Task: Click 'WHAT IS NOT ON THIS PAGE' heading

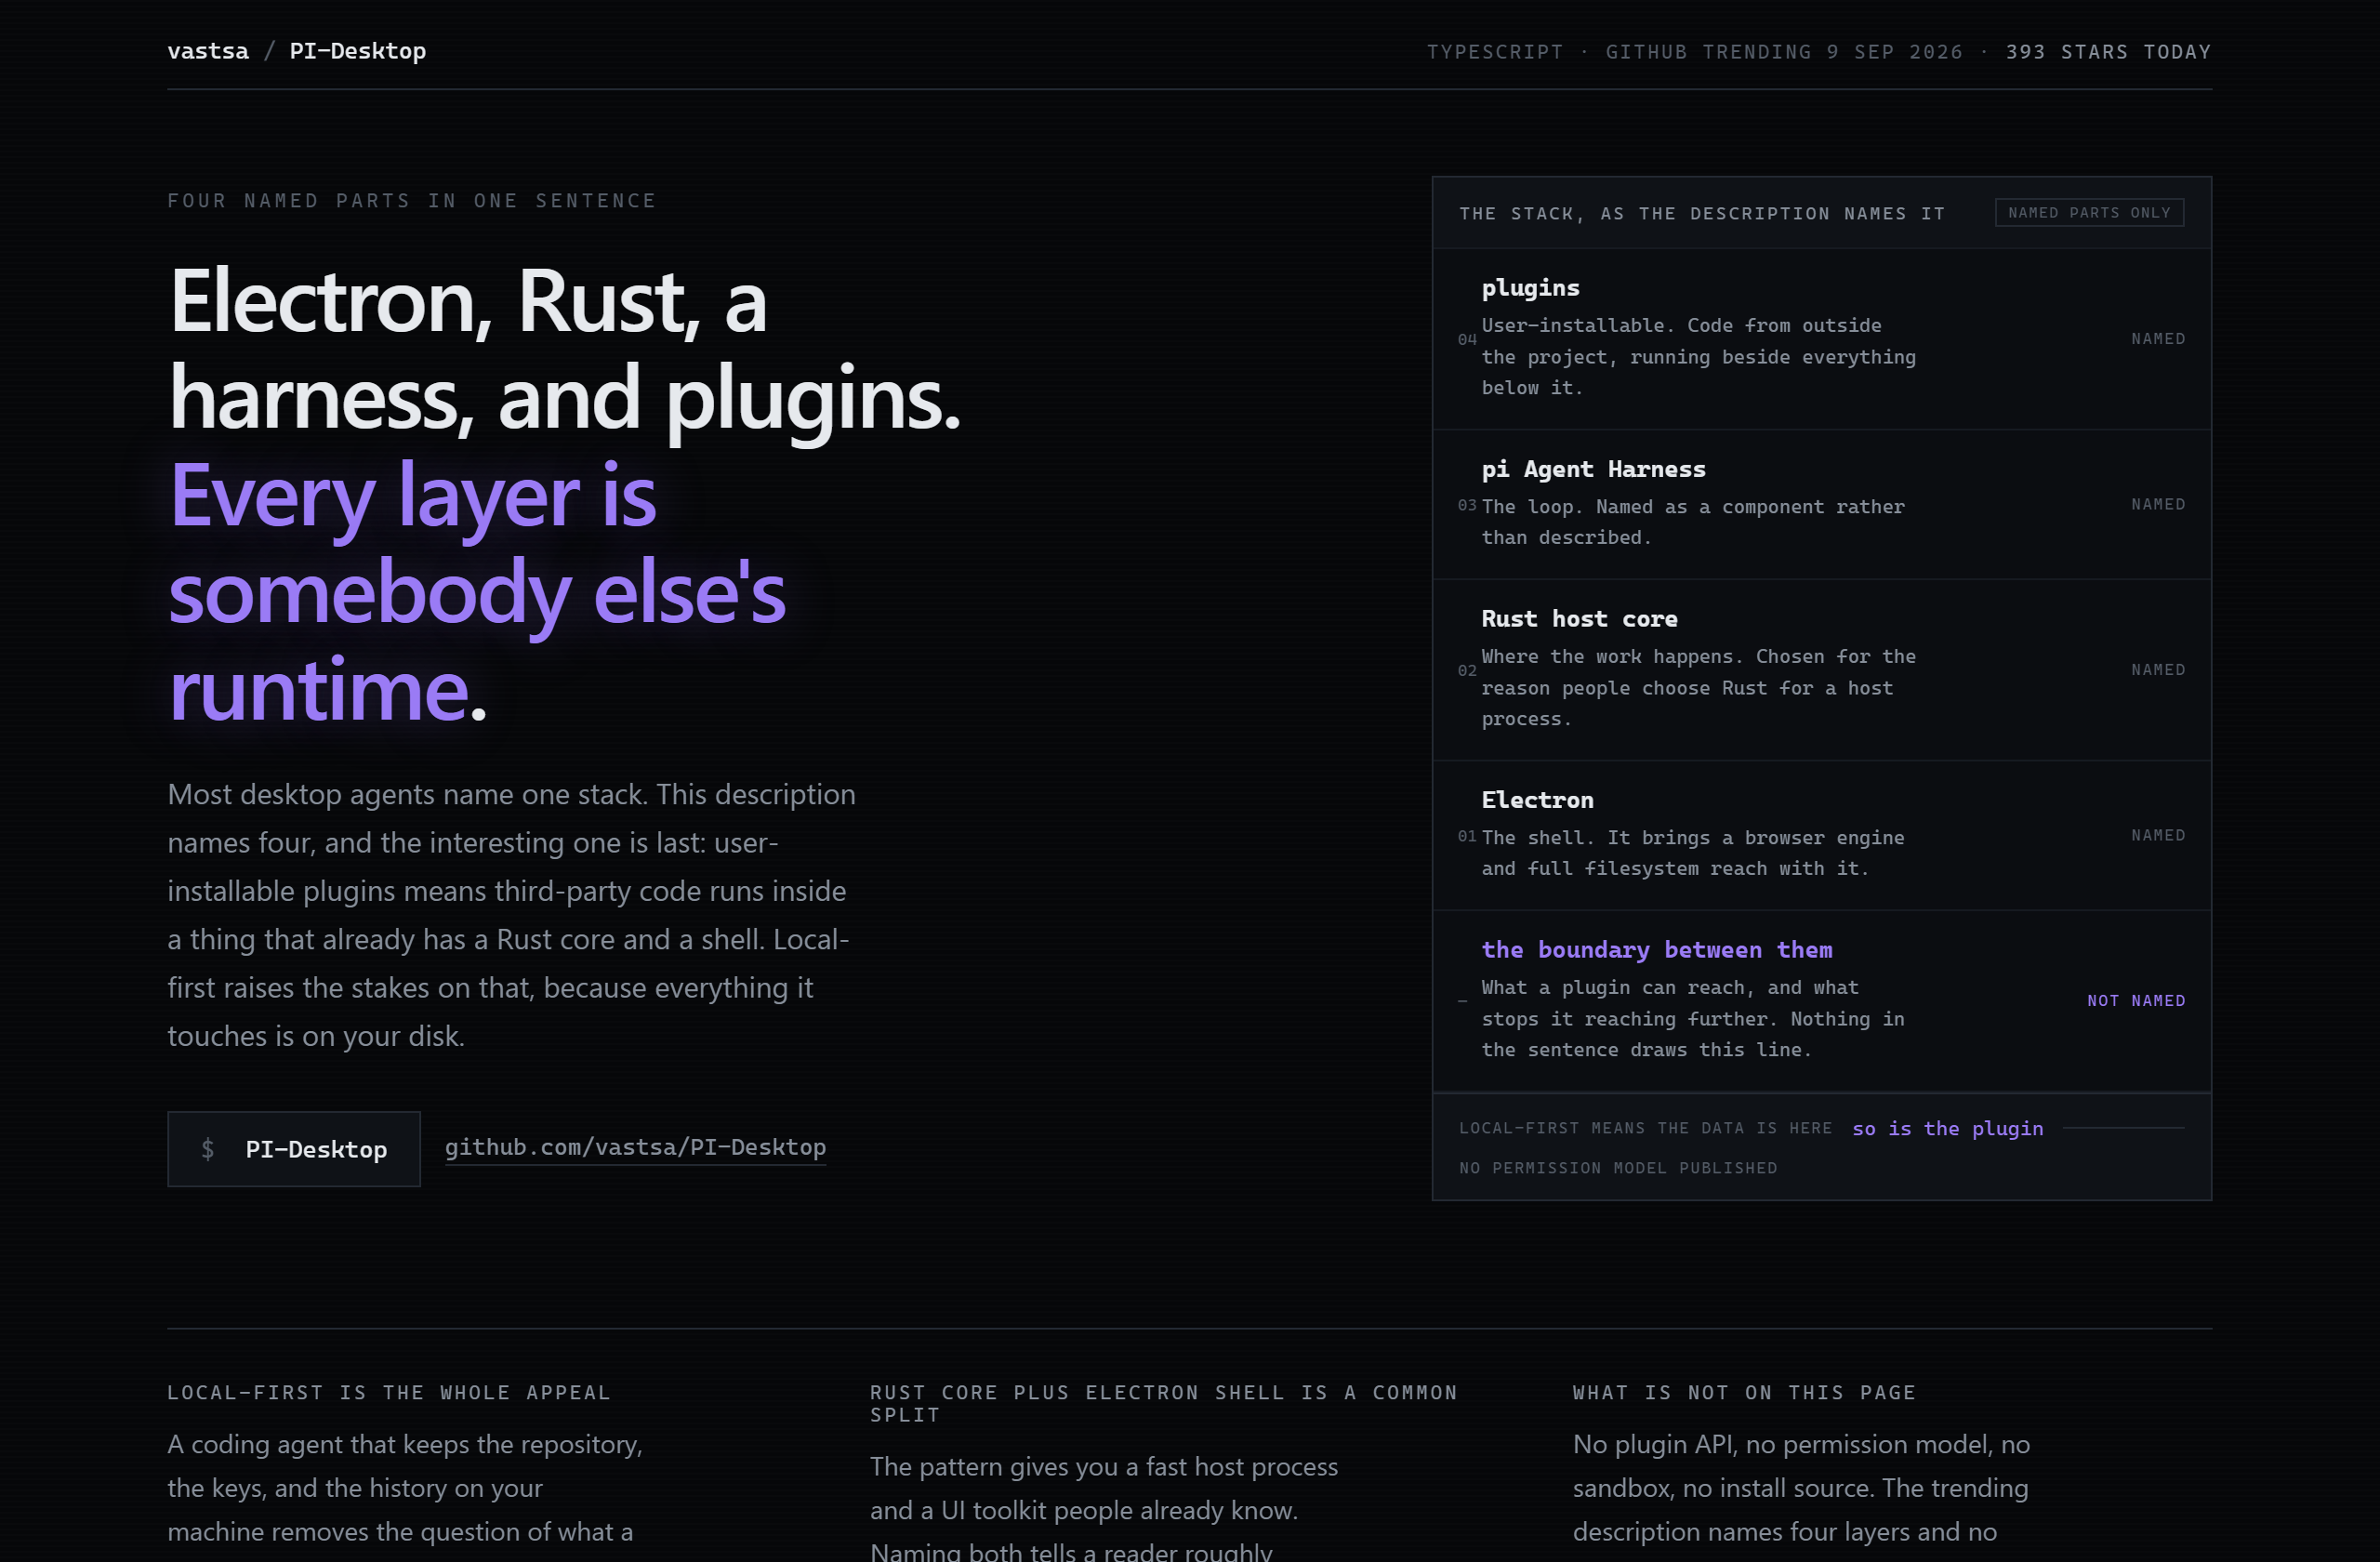Action: (1744, 1392)
